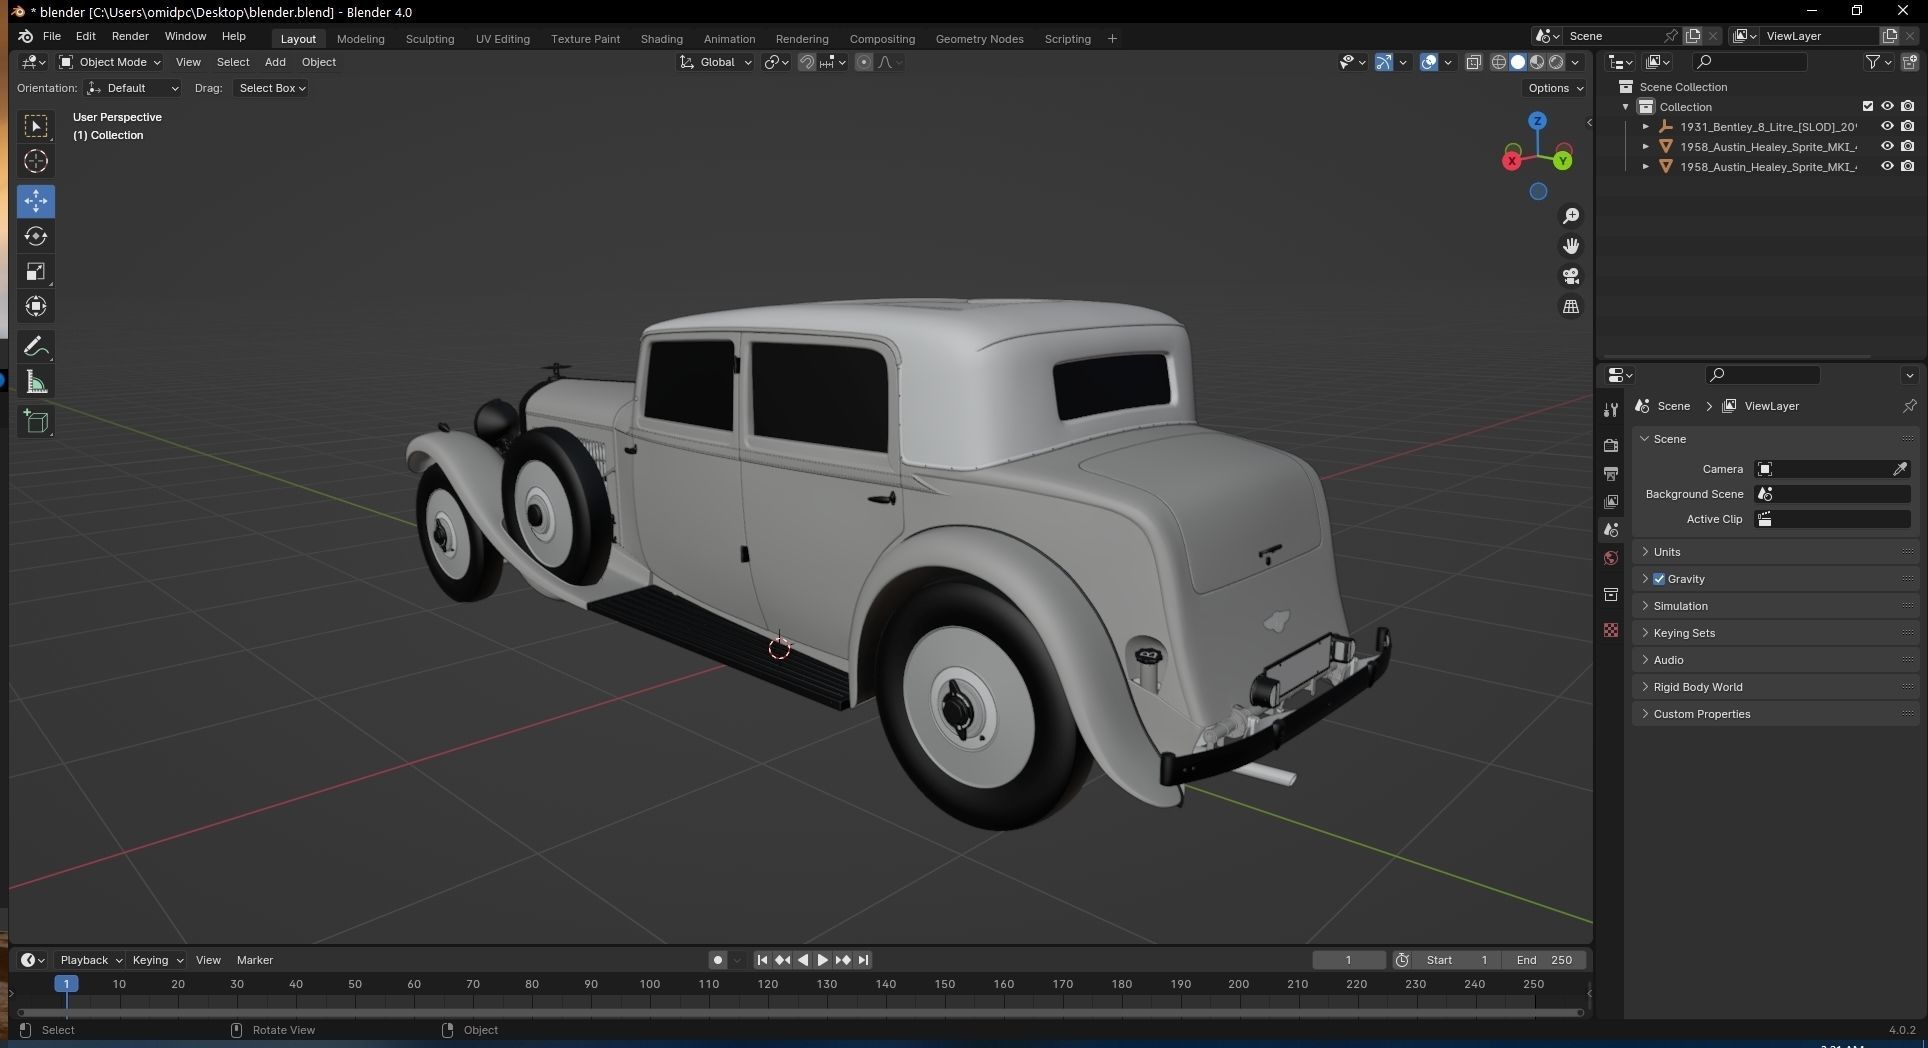Viewport: 1928px width, 1048px height.
Task: Open the Options dropdown
Action: pos(1556,88)
